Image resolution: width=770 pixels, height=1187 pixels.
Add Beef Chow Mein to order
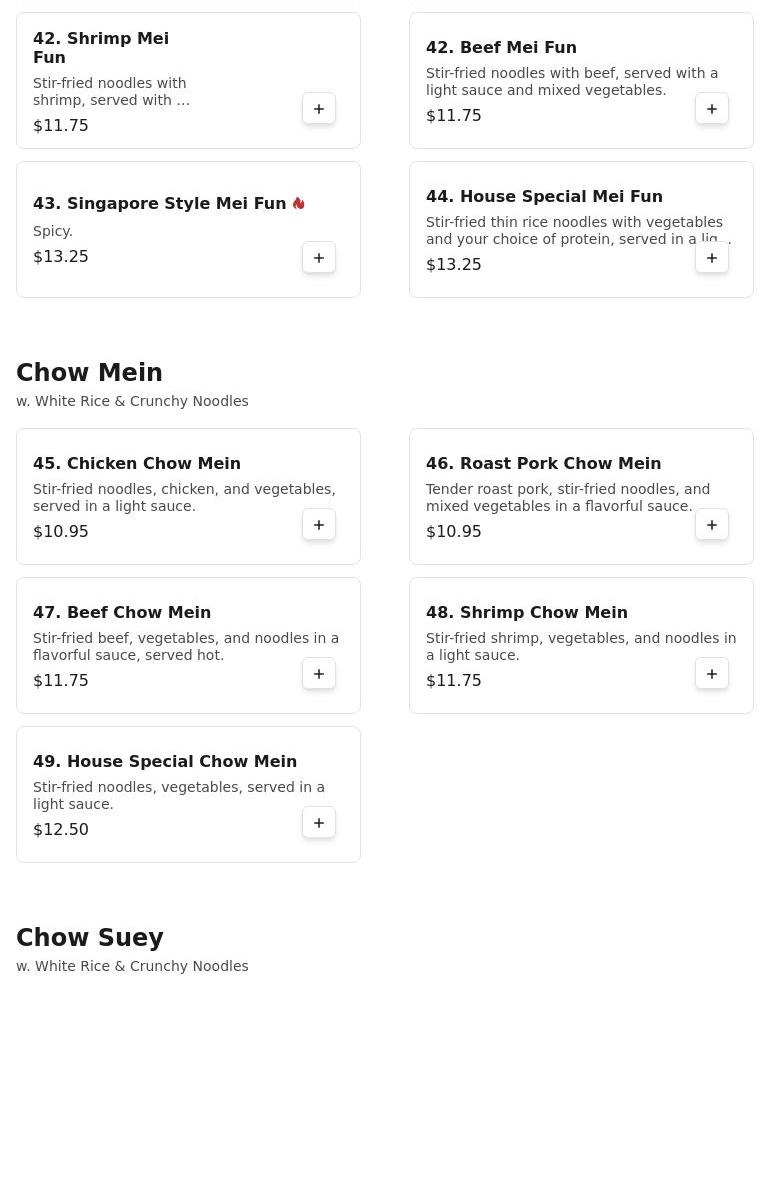319,674
